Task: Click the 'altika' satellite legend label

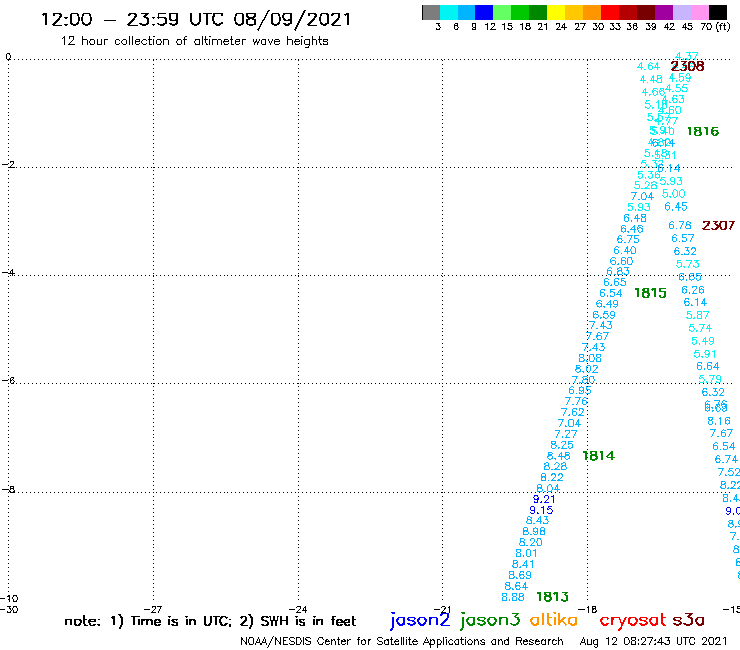Action: (x=554, y=619)
